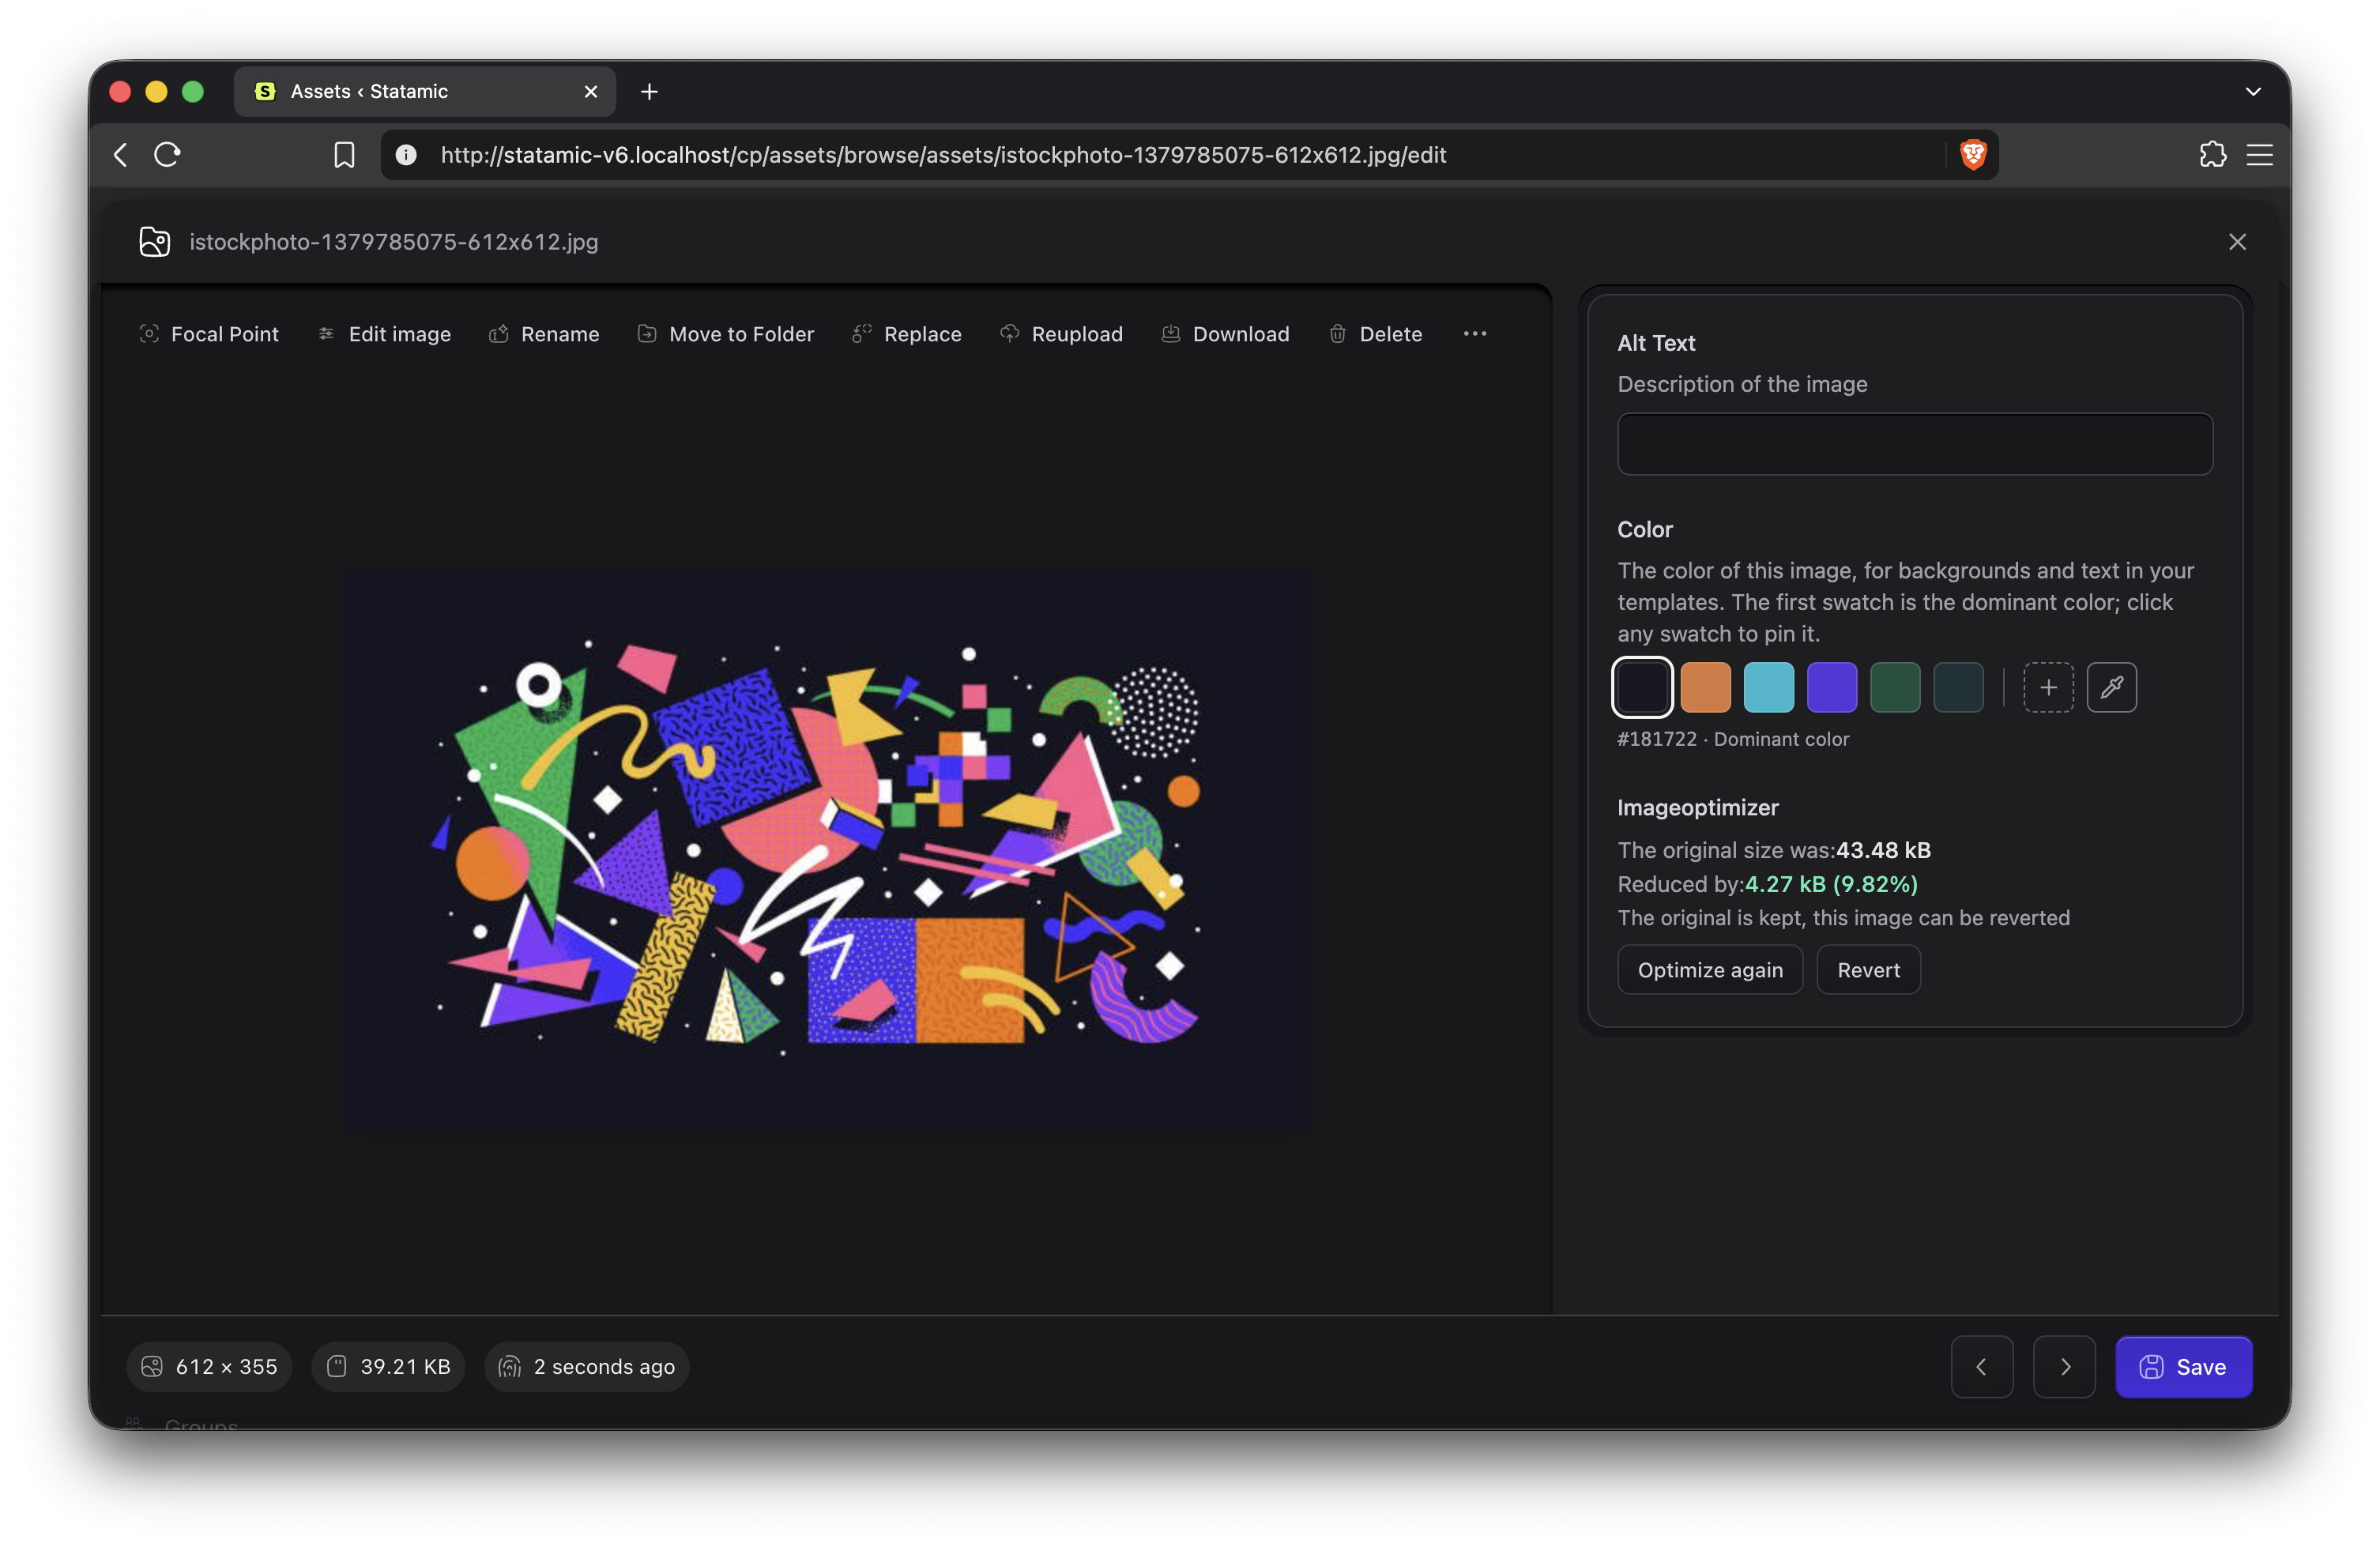Viewport: 2380px width, 1547px height.
Task: Click Edit image in the toolbar
Action: 384,334
